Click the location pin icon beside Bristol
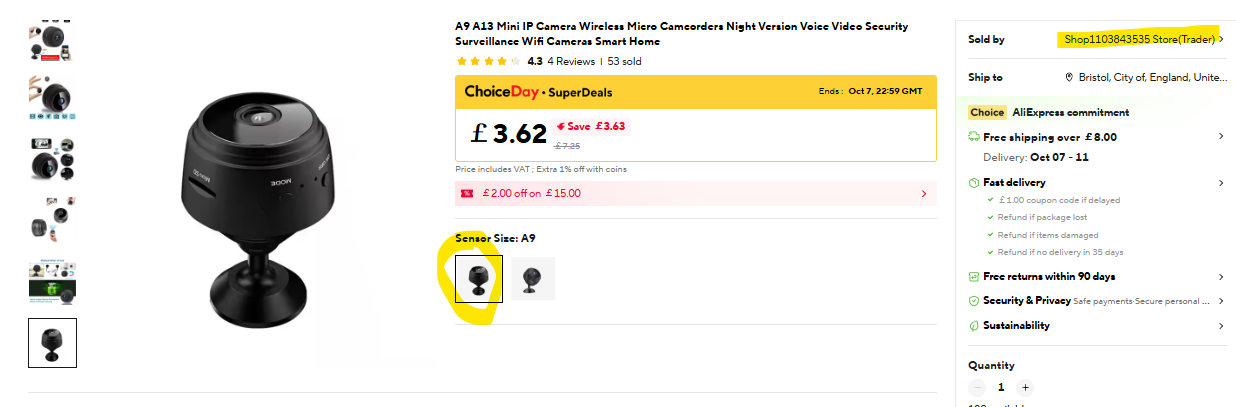Screen dimensions: 1236x407 pos(1069,77)
